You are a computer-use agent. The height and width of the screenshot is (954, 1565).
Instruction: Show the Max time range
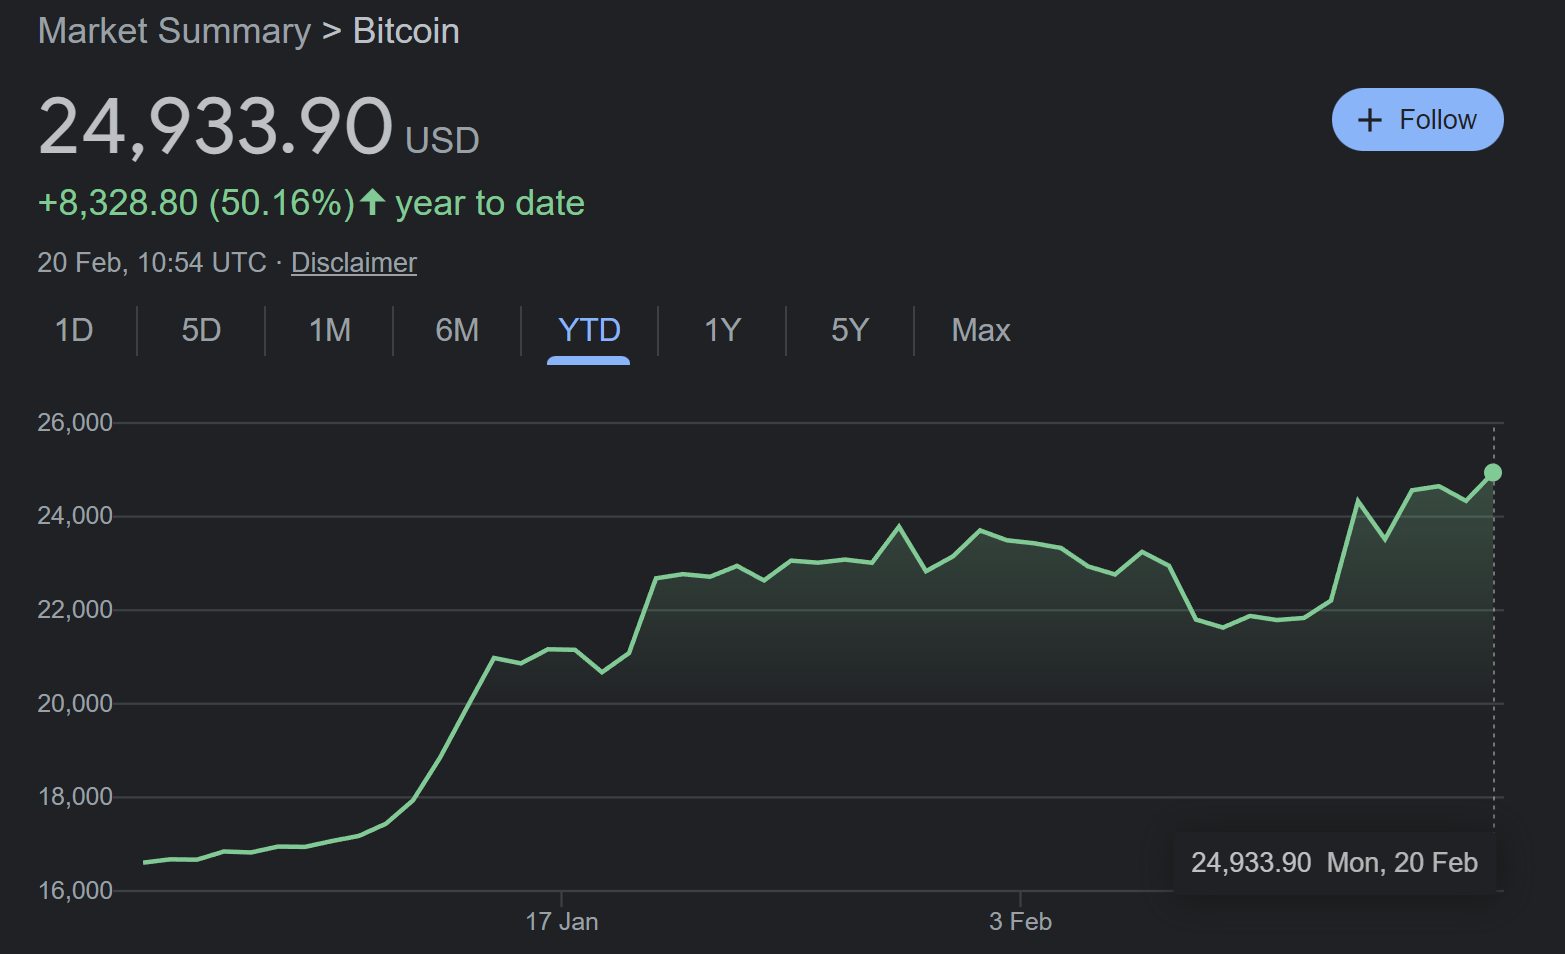[x=980, y=330]
